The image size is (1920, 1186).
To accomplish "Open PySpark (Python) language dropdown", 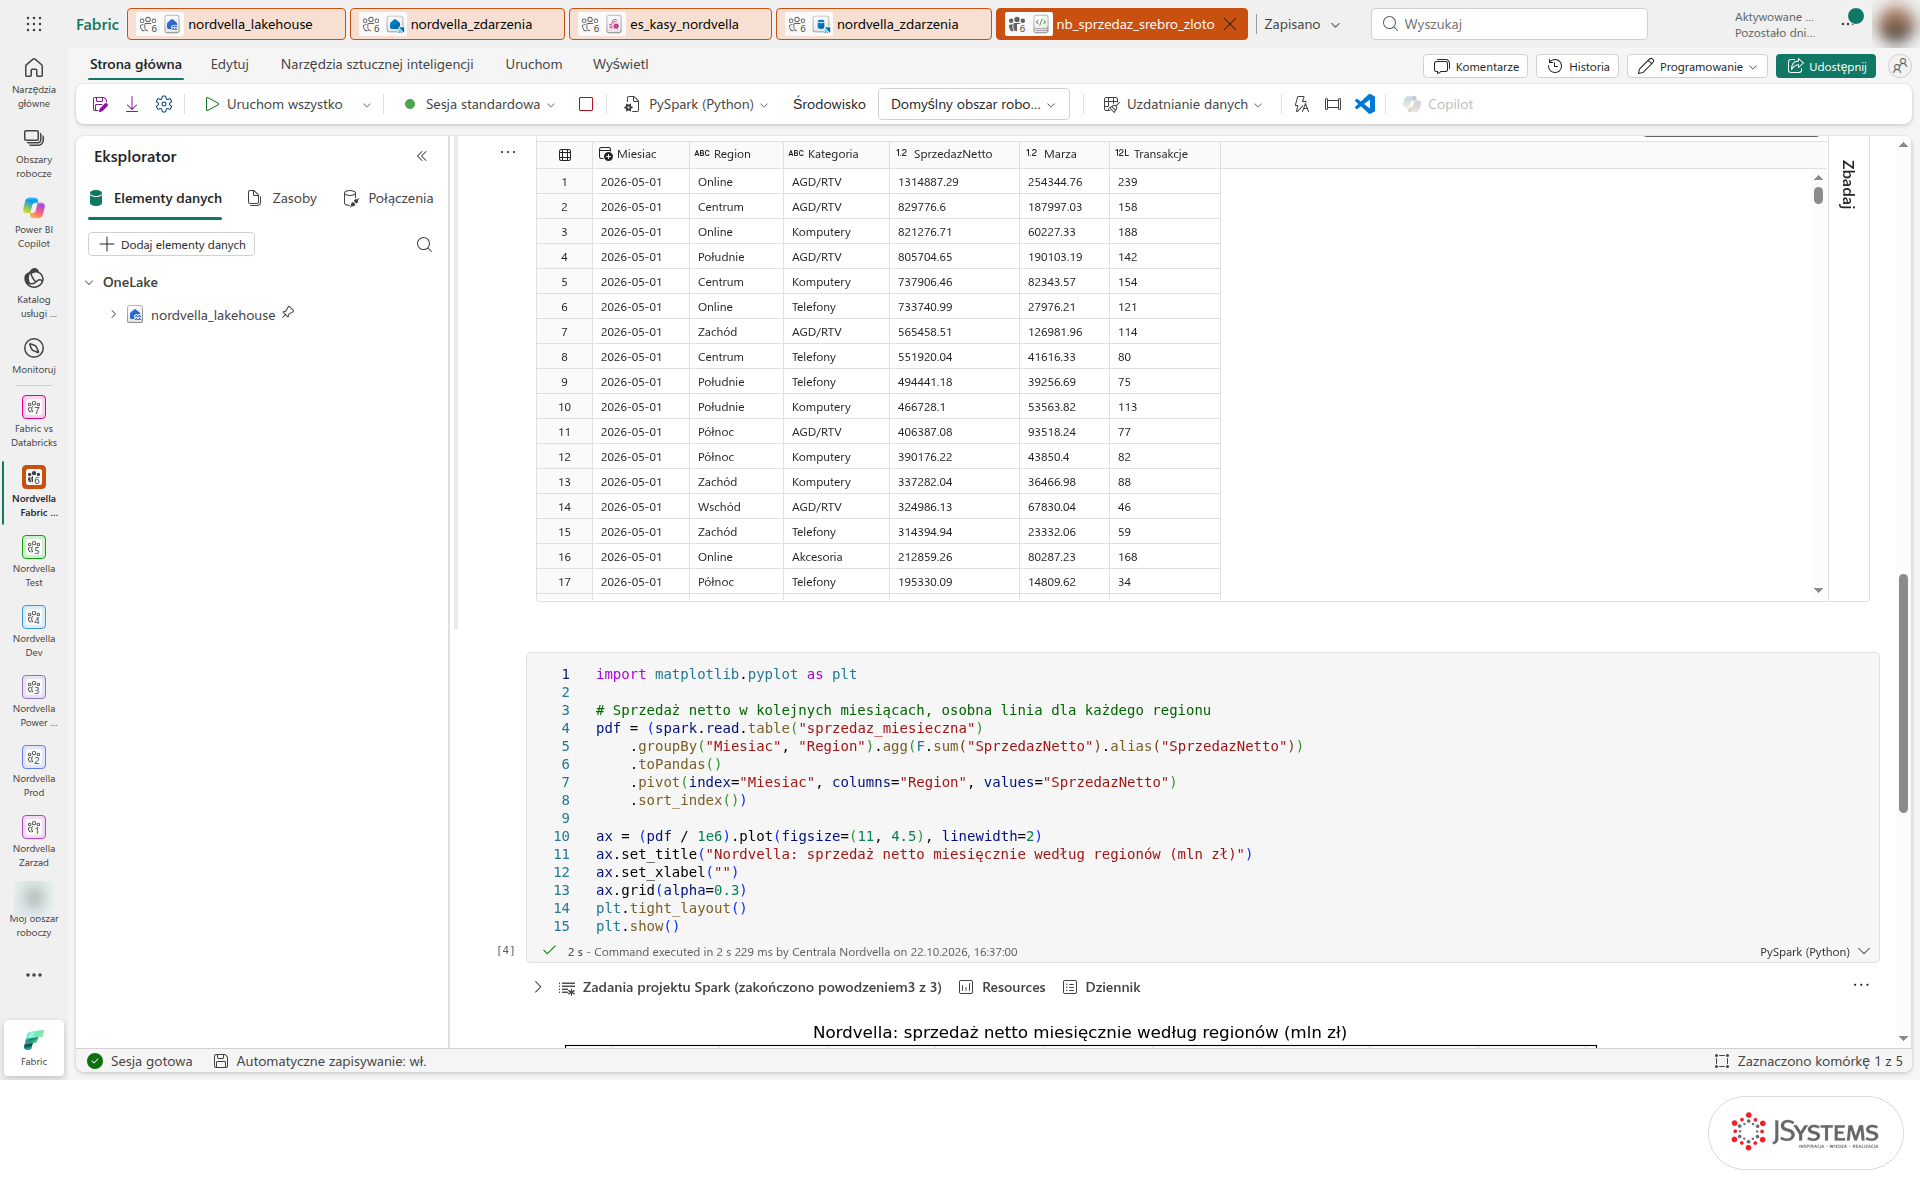I will 697,104.
